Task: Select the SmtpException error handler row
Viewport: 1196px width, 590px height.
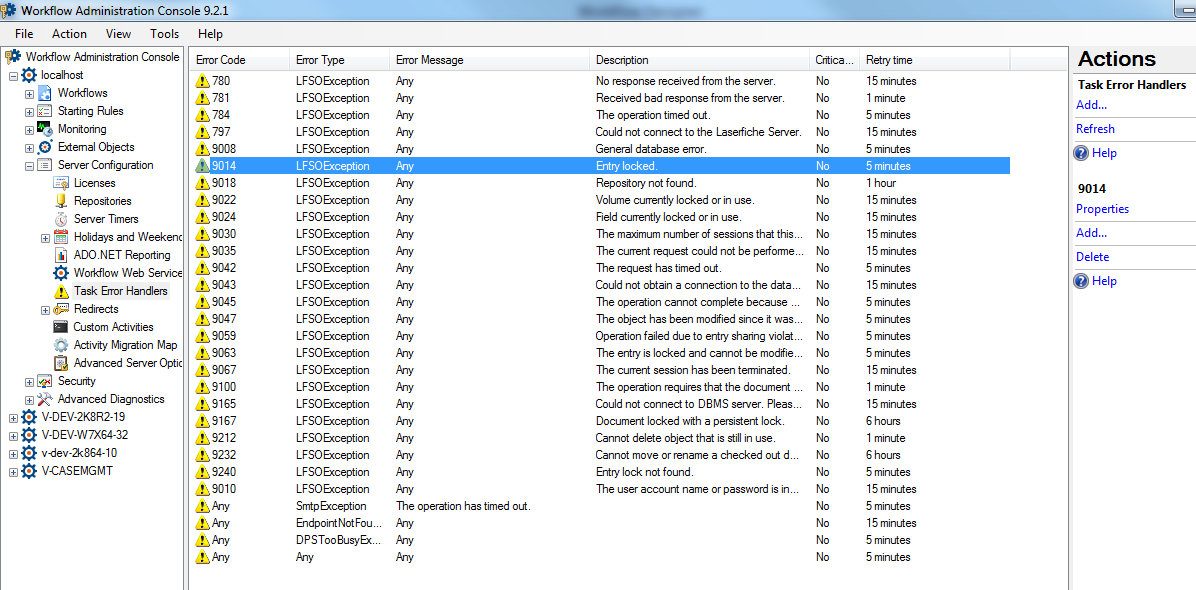Action: (x=601, y=506)
